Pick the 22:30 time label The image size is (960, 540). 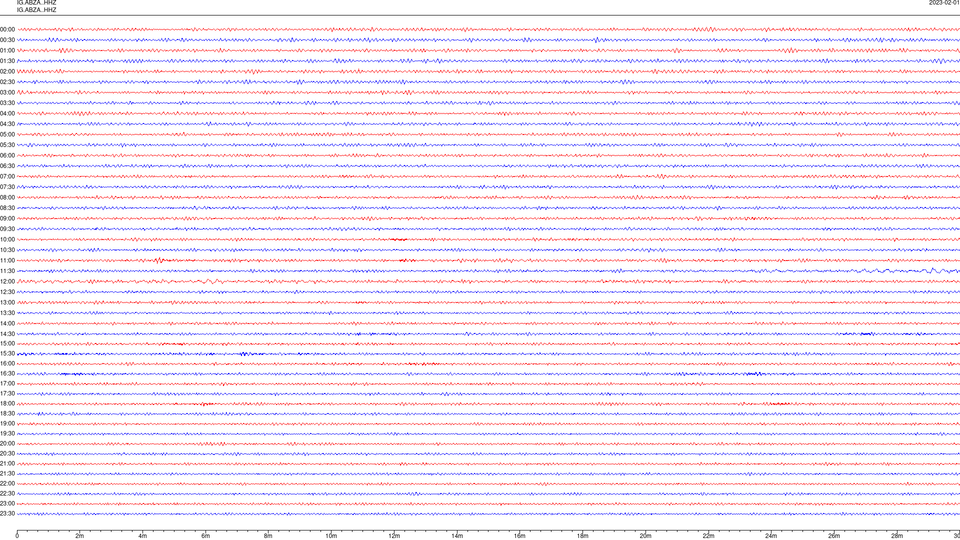7,494
